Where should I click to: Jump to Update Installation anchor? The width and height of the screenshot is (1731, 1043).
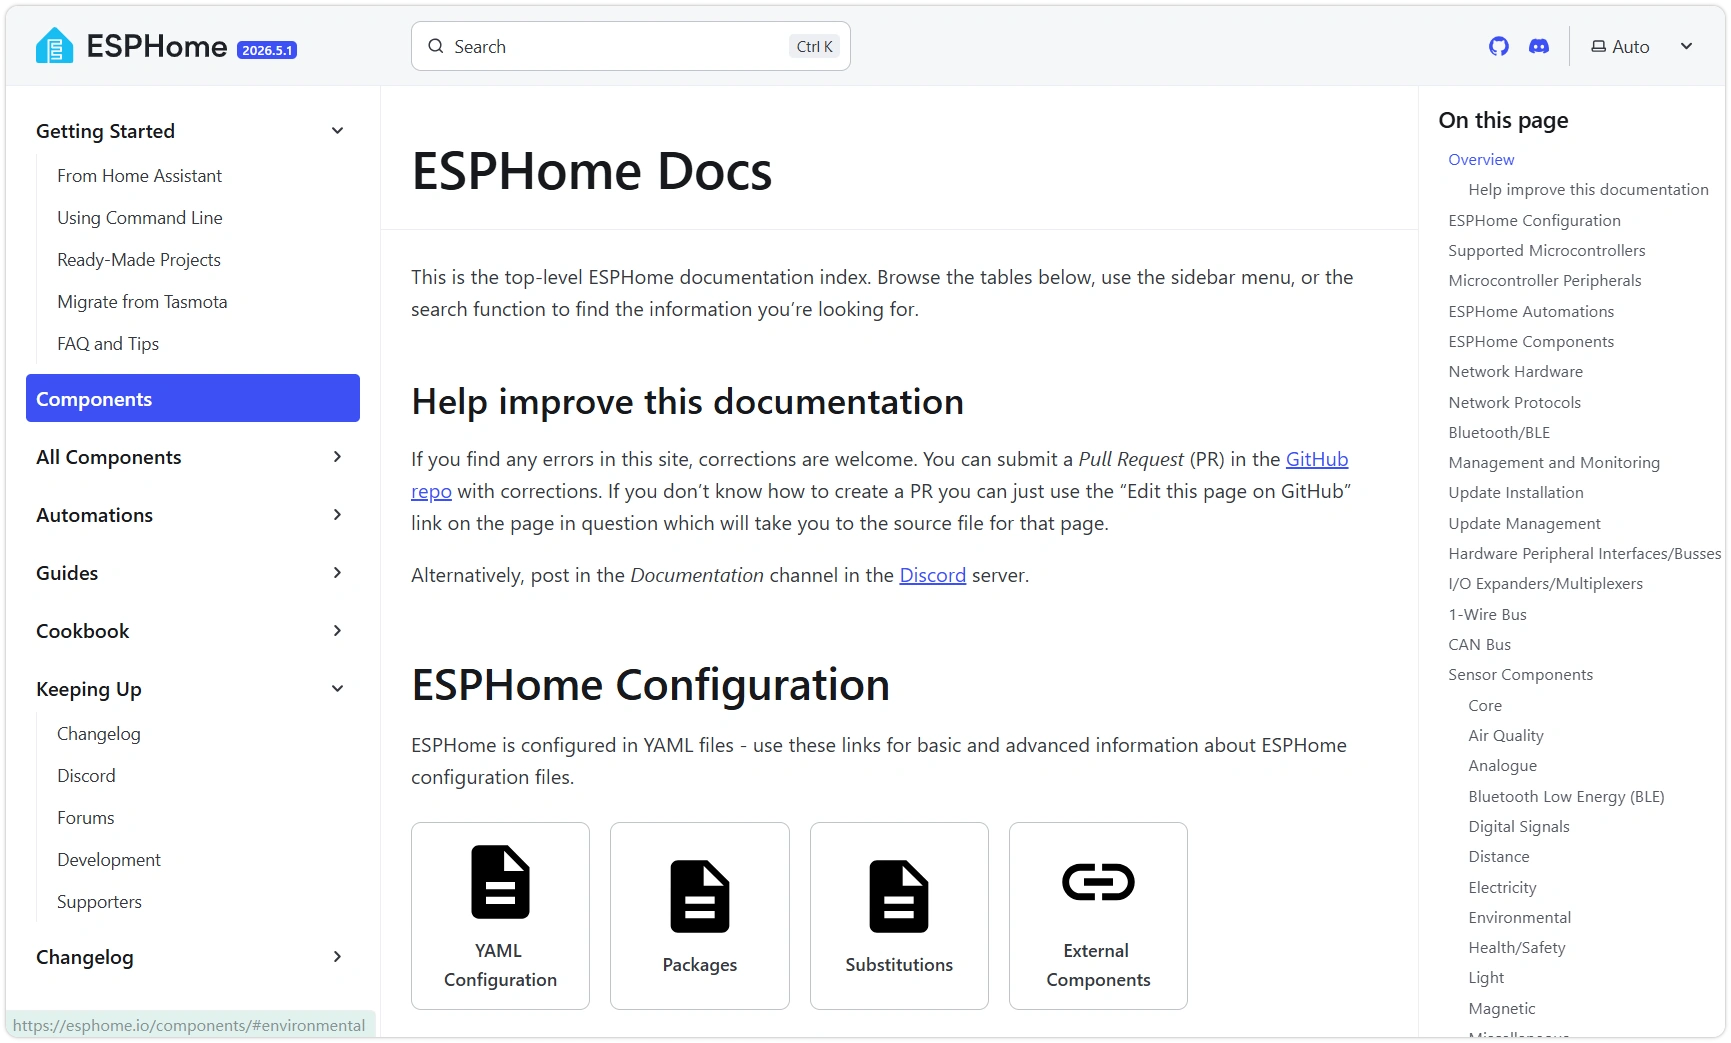click(x=1516, y=492)
